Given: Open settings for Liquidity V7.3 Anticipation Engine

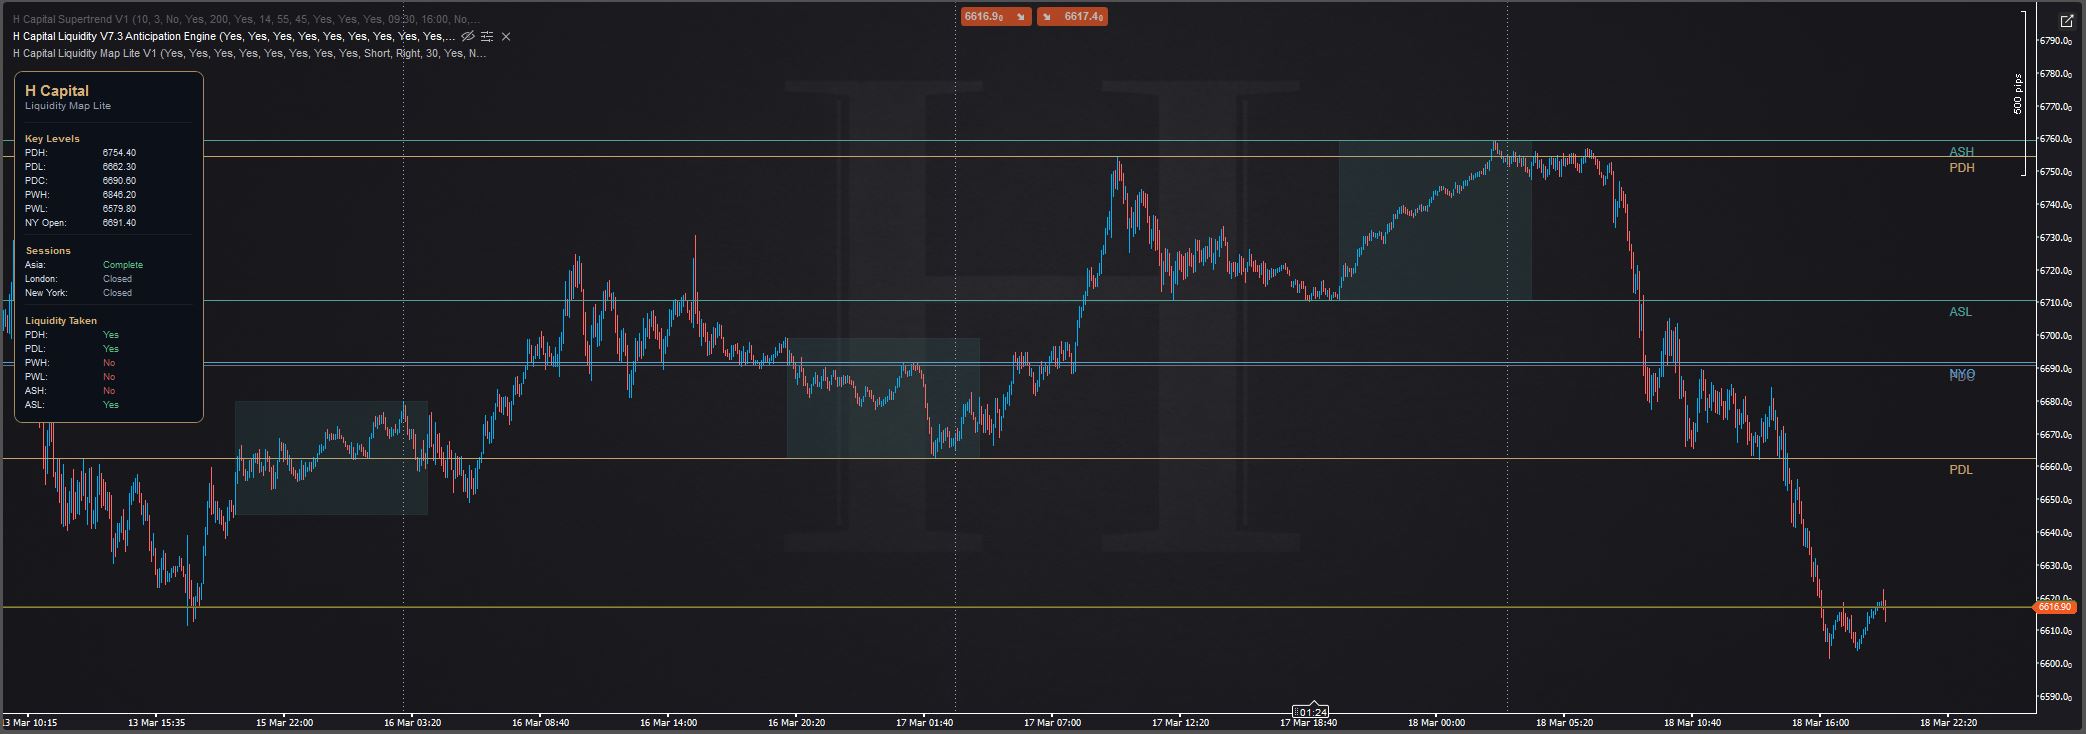Looking at the screenshot, I should pyautogui.click(x=487, y=36).
